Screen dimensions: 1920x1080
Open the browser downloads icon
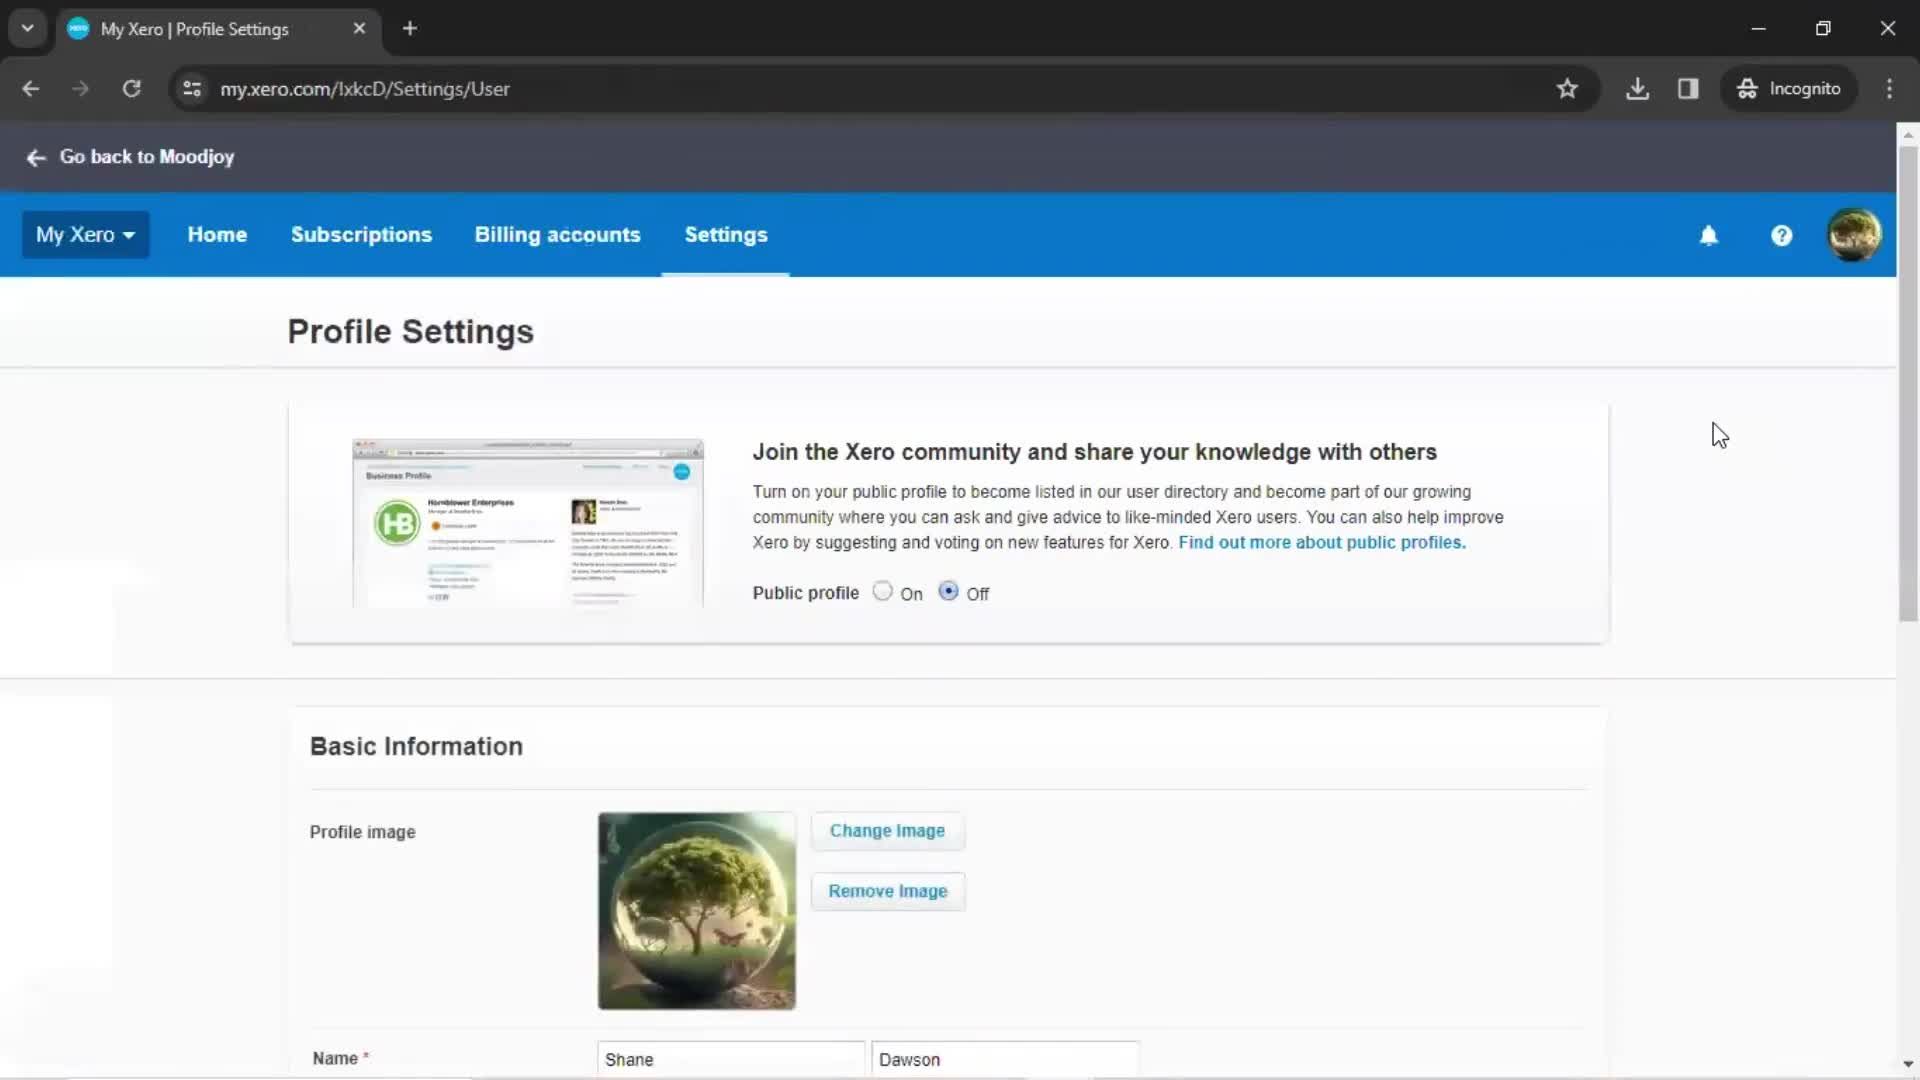point(1637,89)
